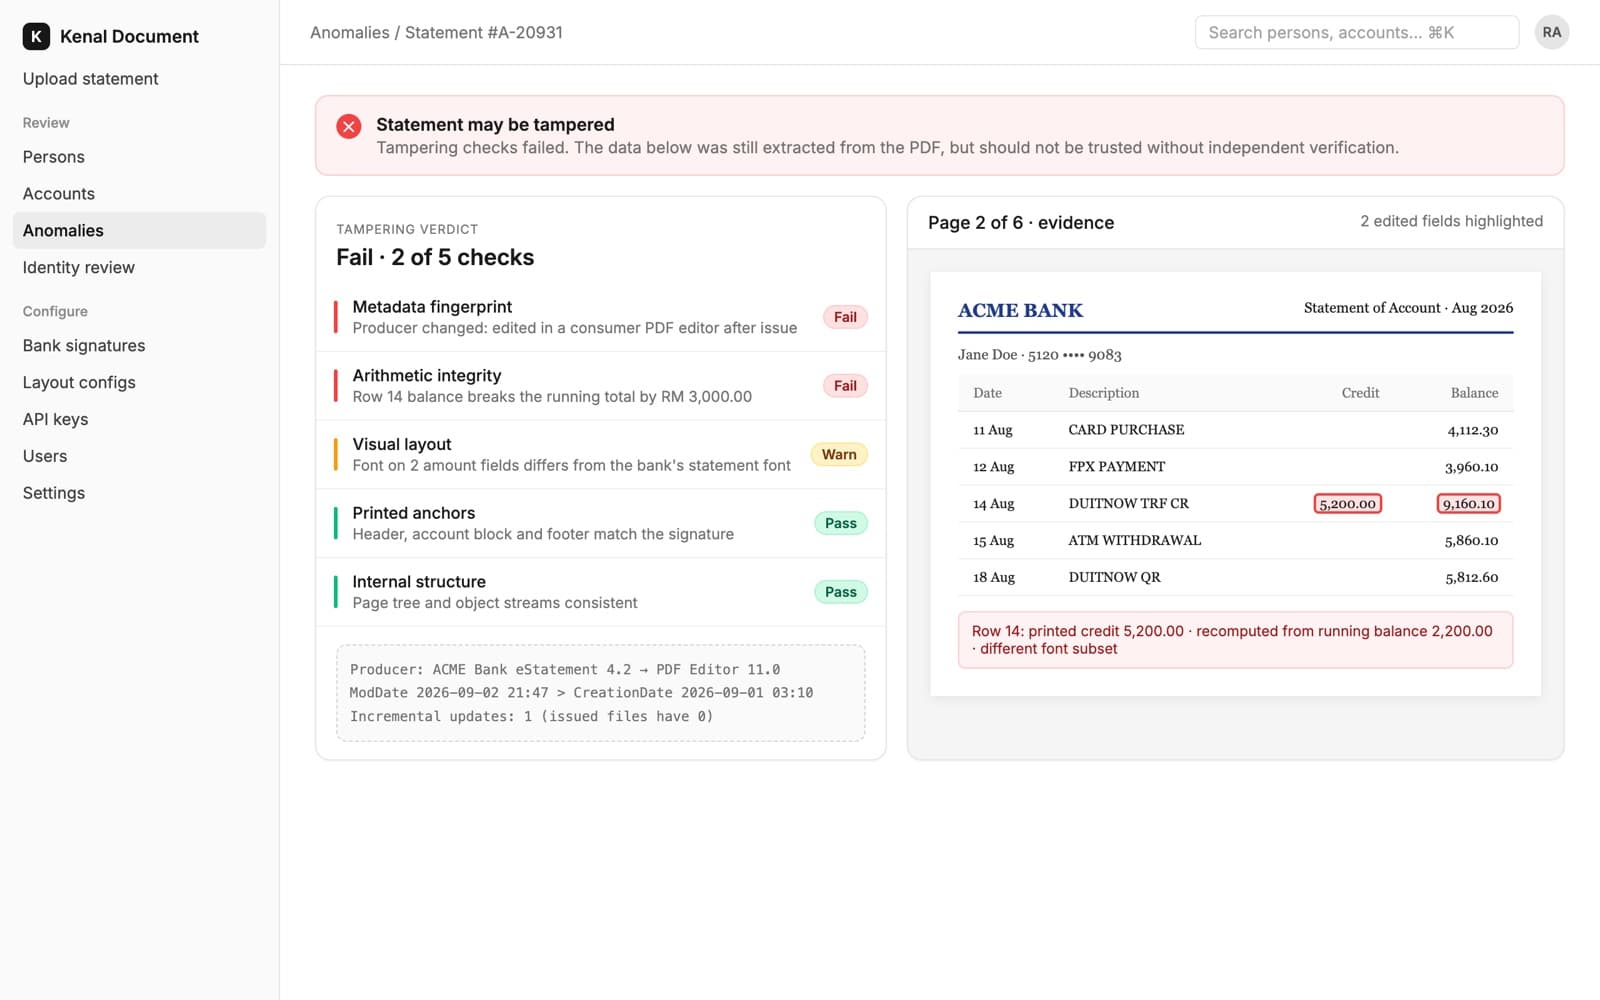Open the RA user avatar
The height and width of the screenshot is (1000, 1600).
(1551, 32)
